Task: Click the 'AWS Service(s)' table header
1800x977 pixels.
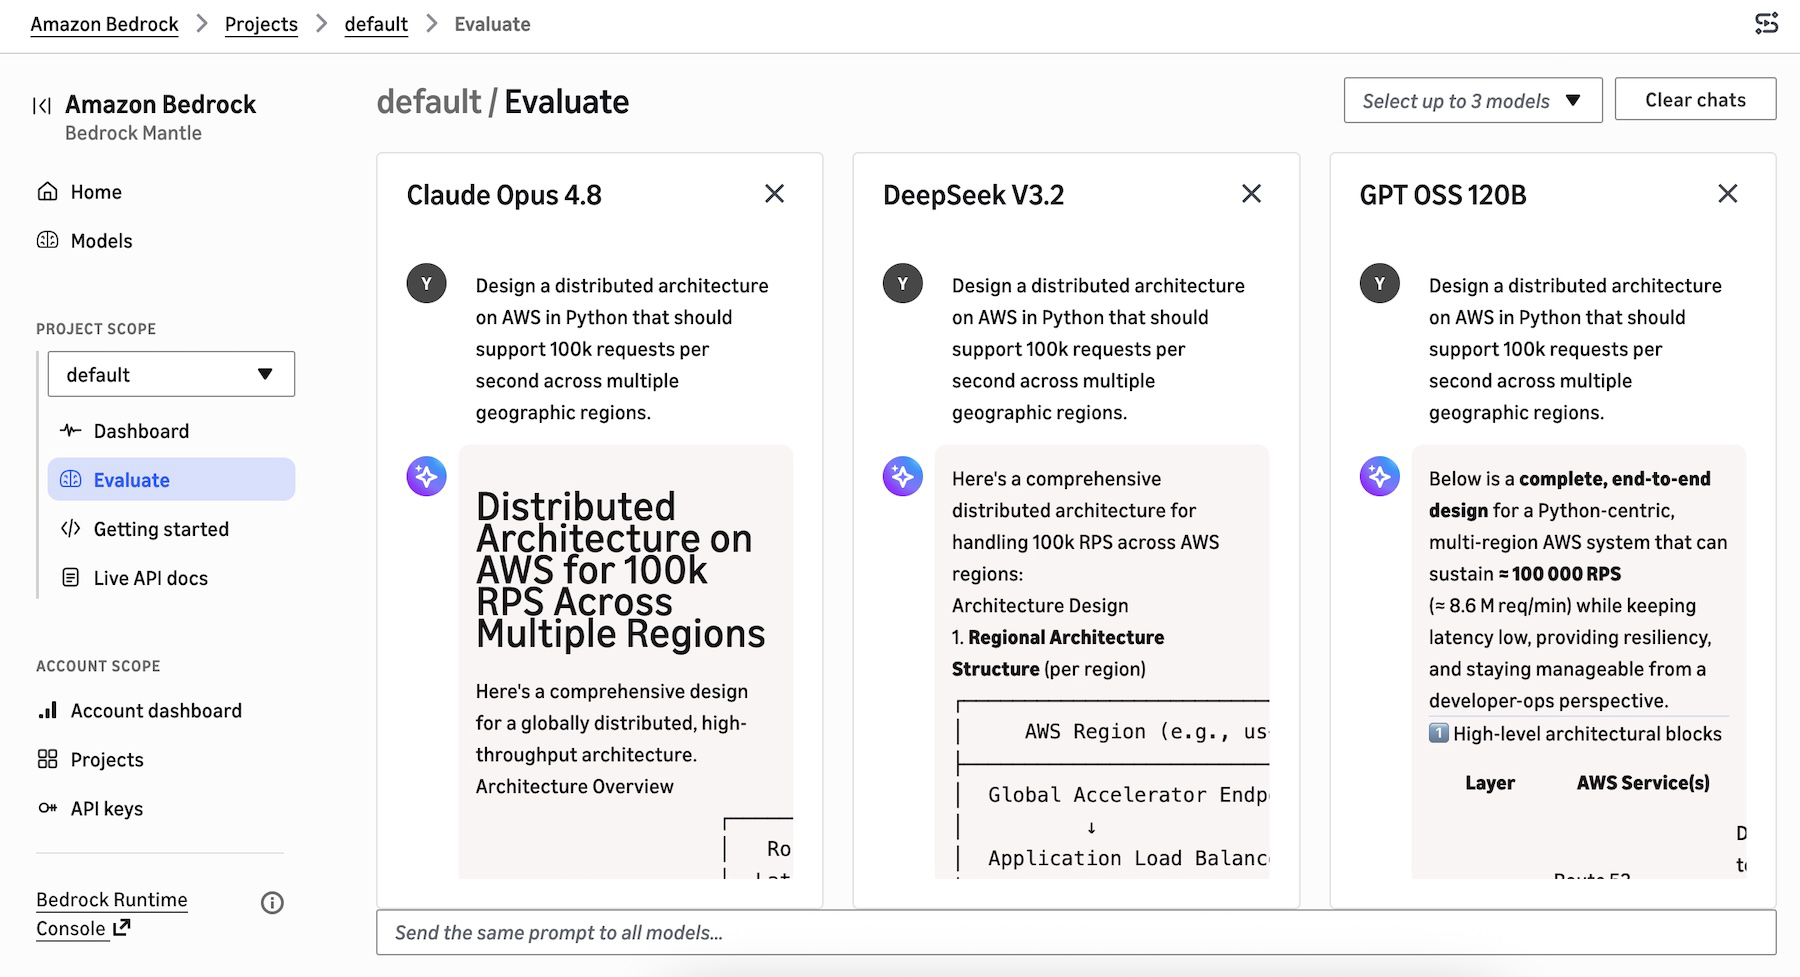Action: point(1643,783)
